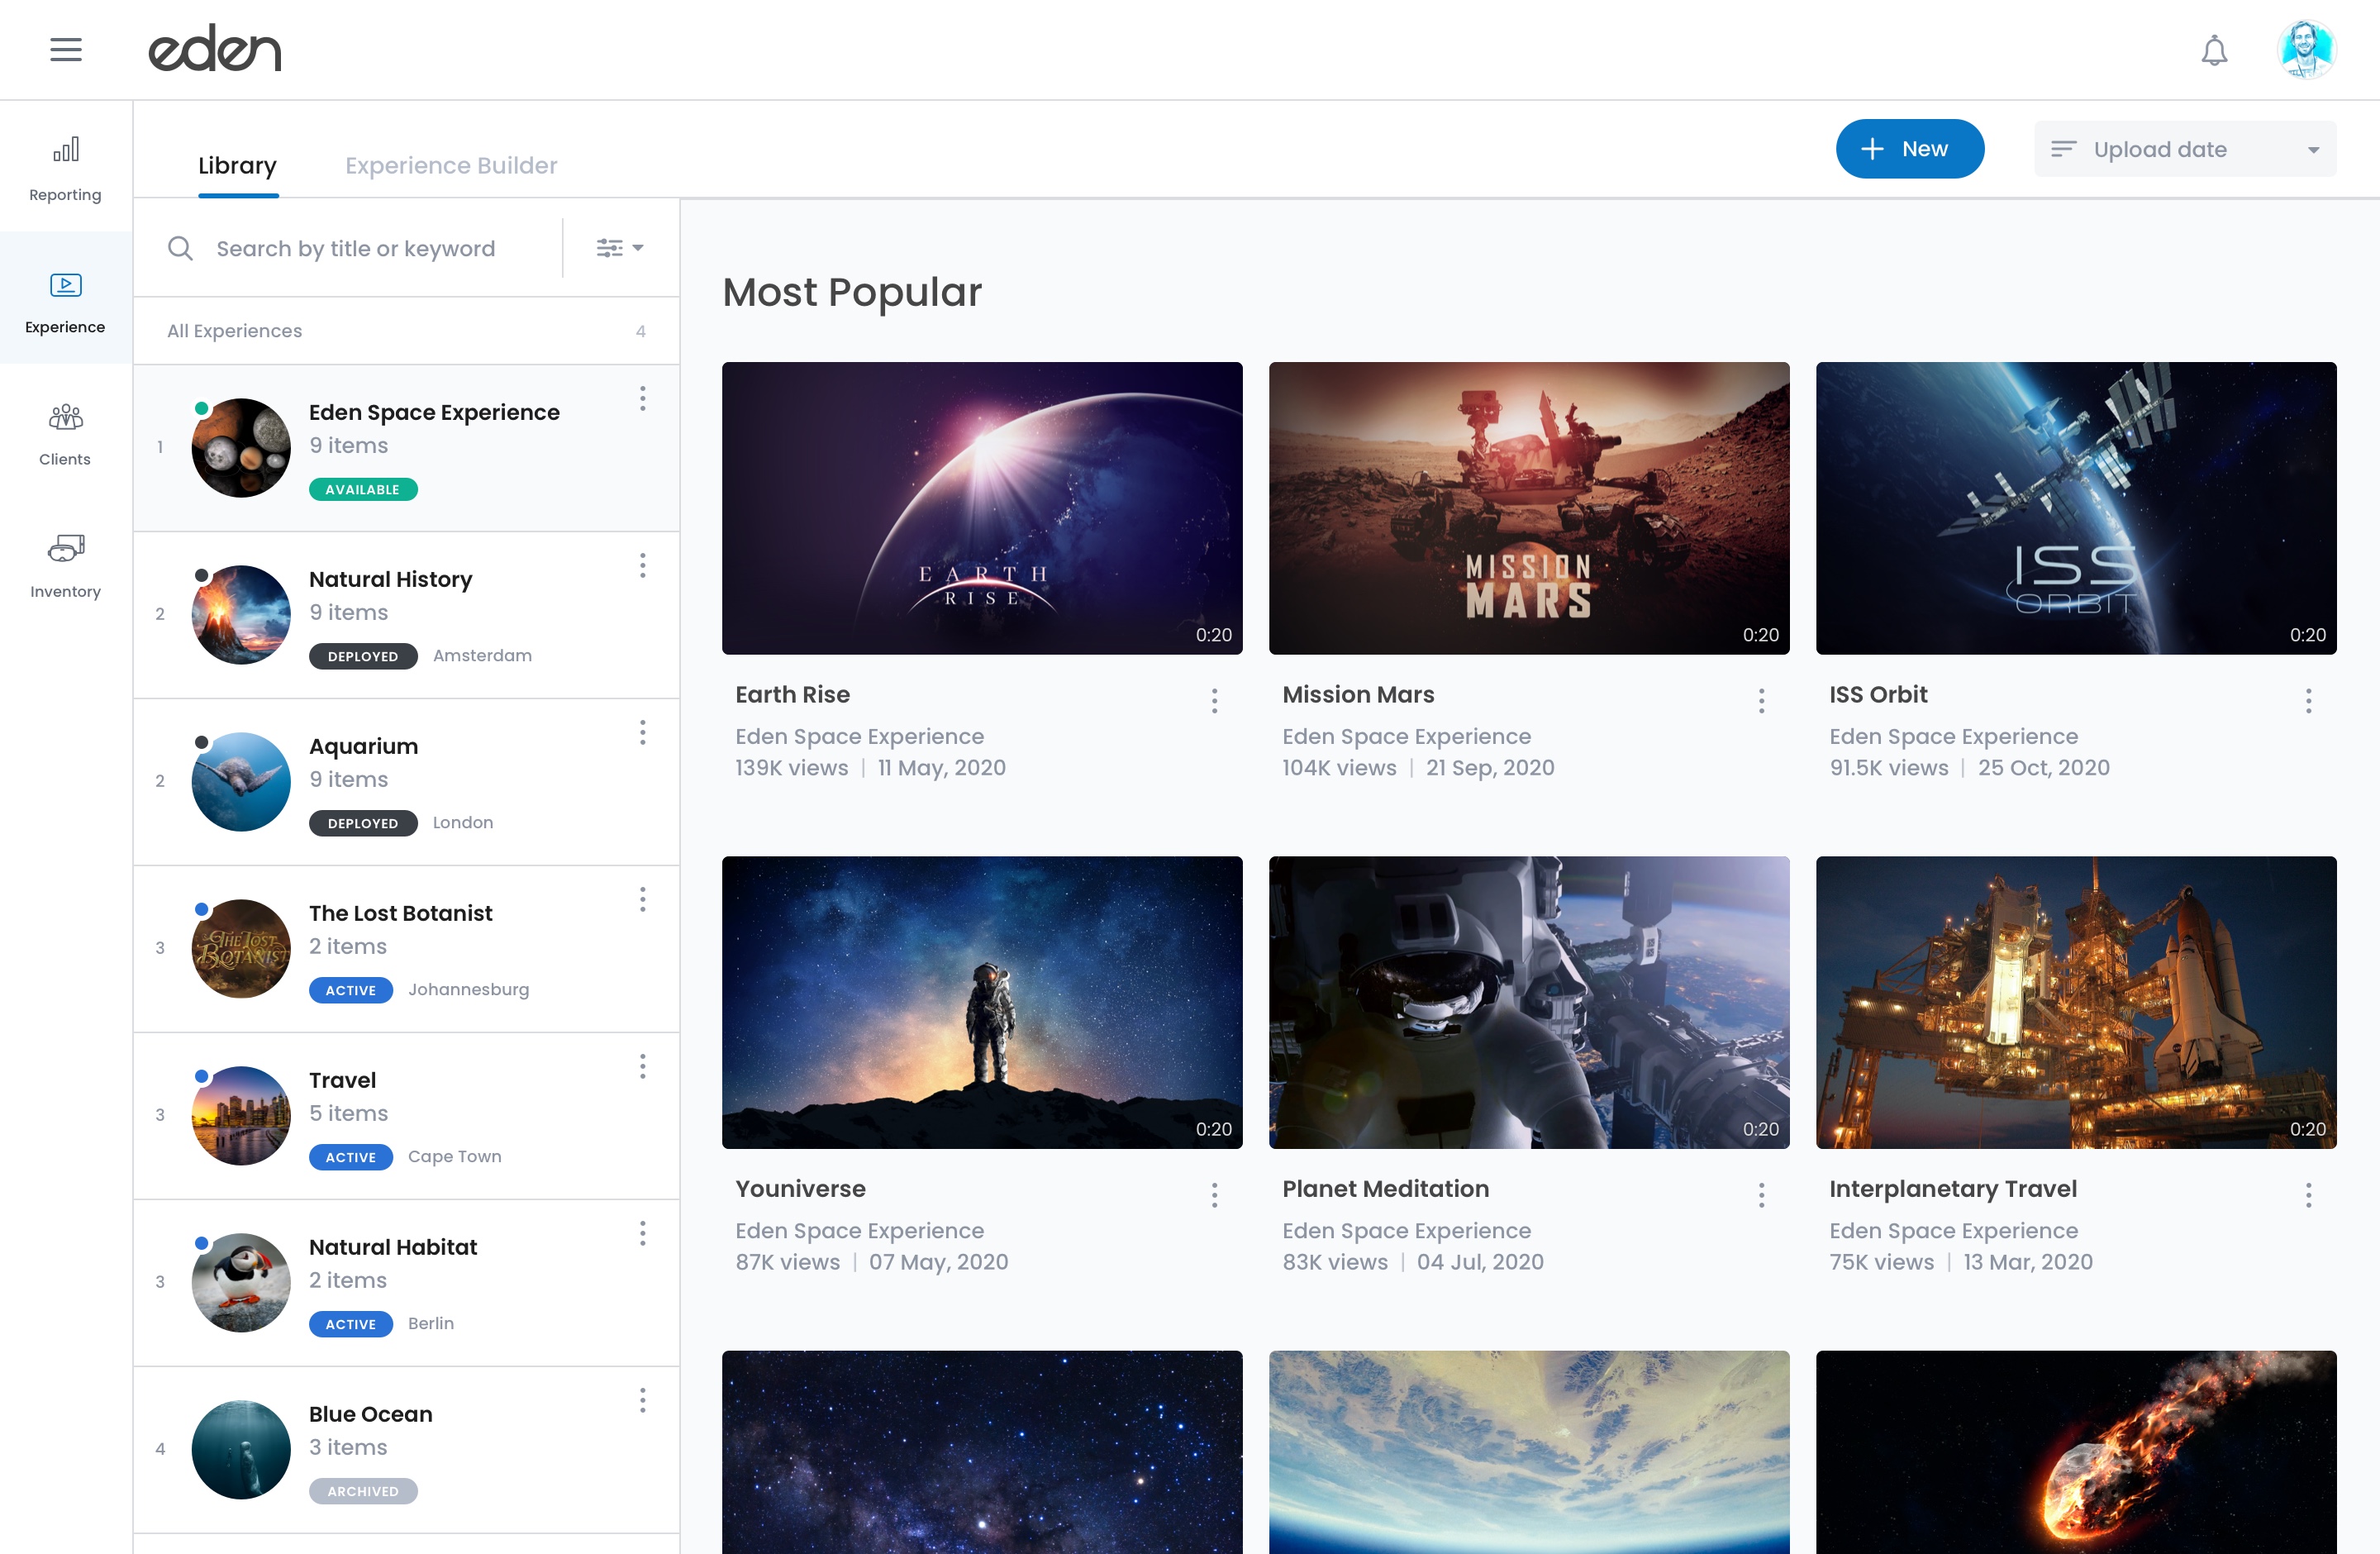The image size is (2380, 1554).
Task: Open options for The Lost Botanist
Action: click(642, 900)
